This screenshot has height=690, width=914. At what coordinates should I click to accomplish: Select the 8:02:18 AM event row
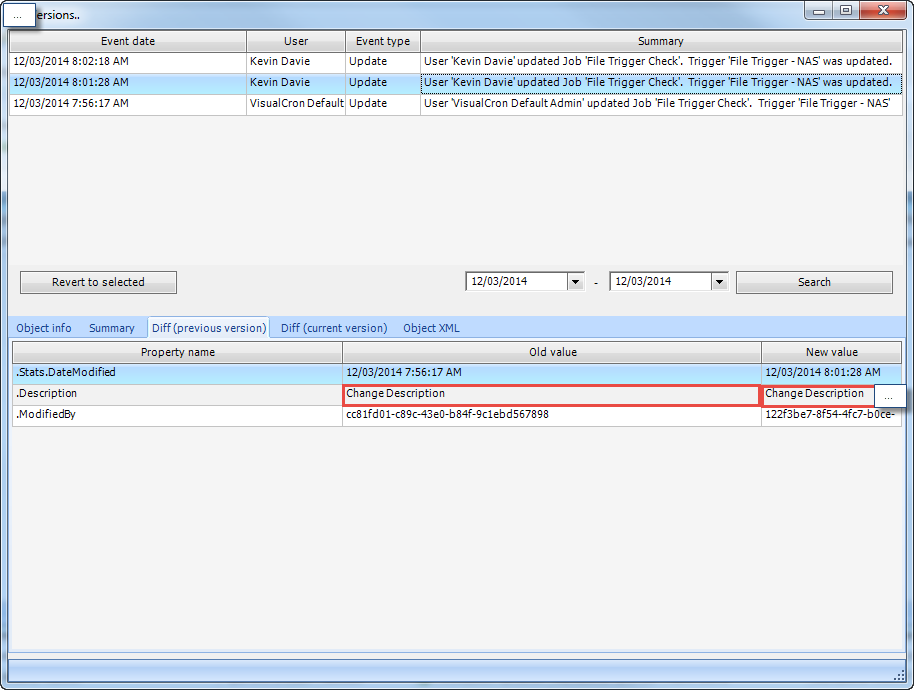(x=127, y=62)
